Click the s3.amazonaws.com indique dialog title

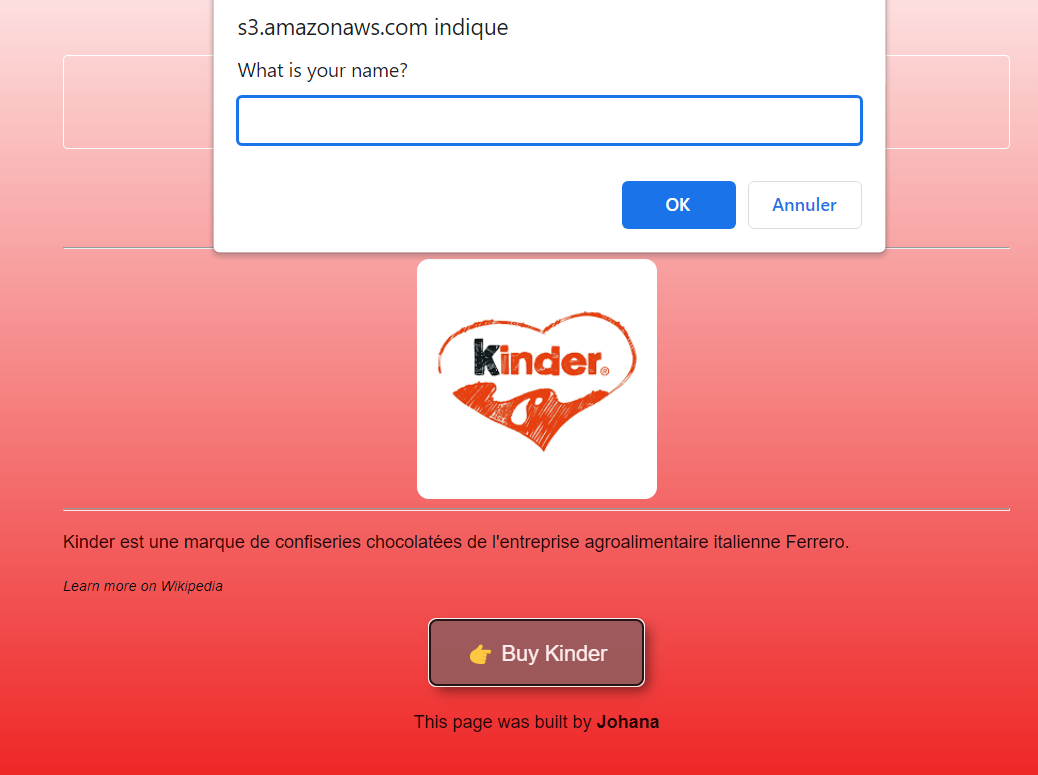[373, 27]
